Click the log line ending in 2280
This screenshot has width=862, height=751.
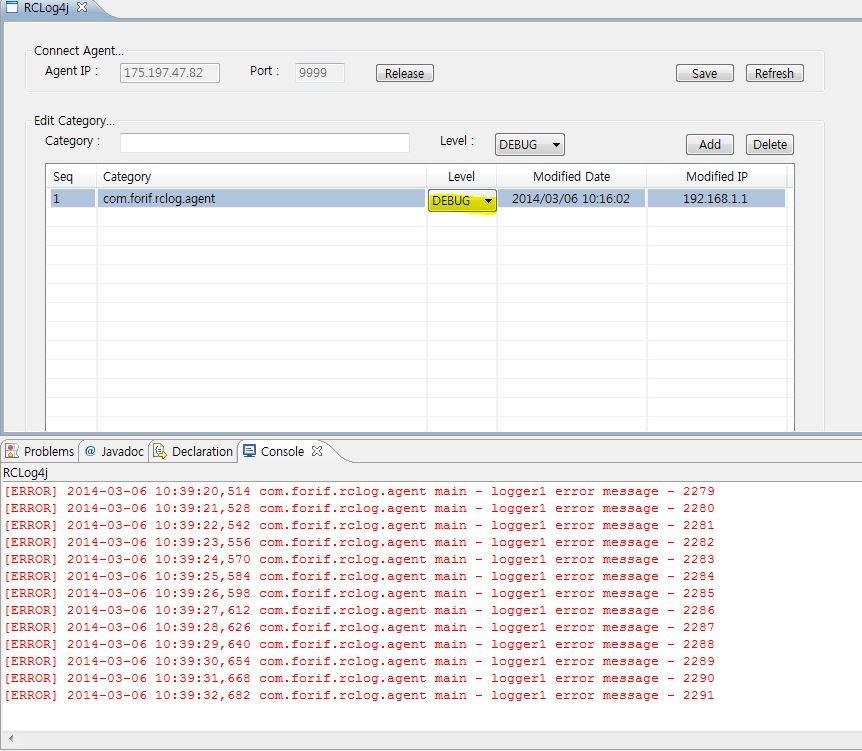click(359, 509)
